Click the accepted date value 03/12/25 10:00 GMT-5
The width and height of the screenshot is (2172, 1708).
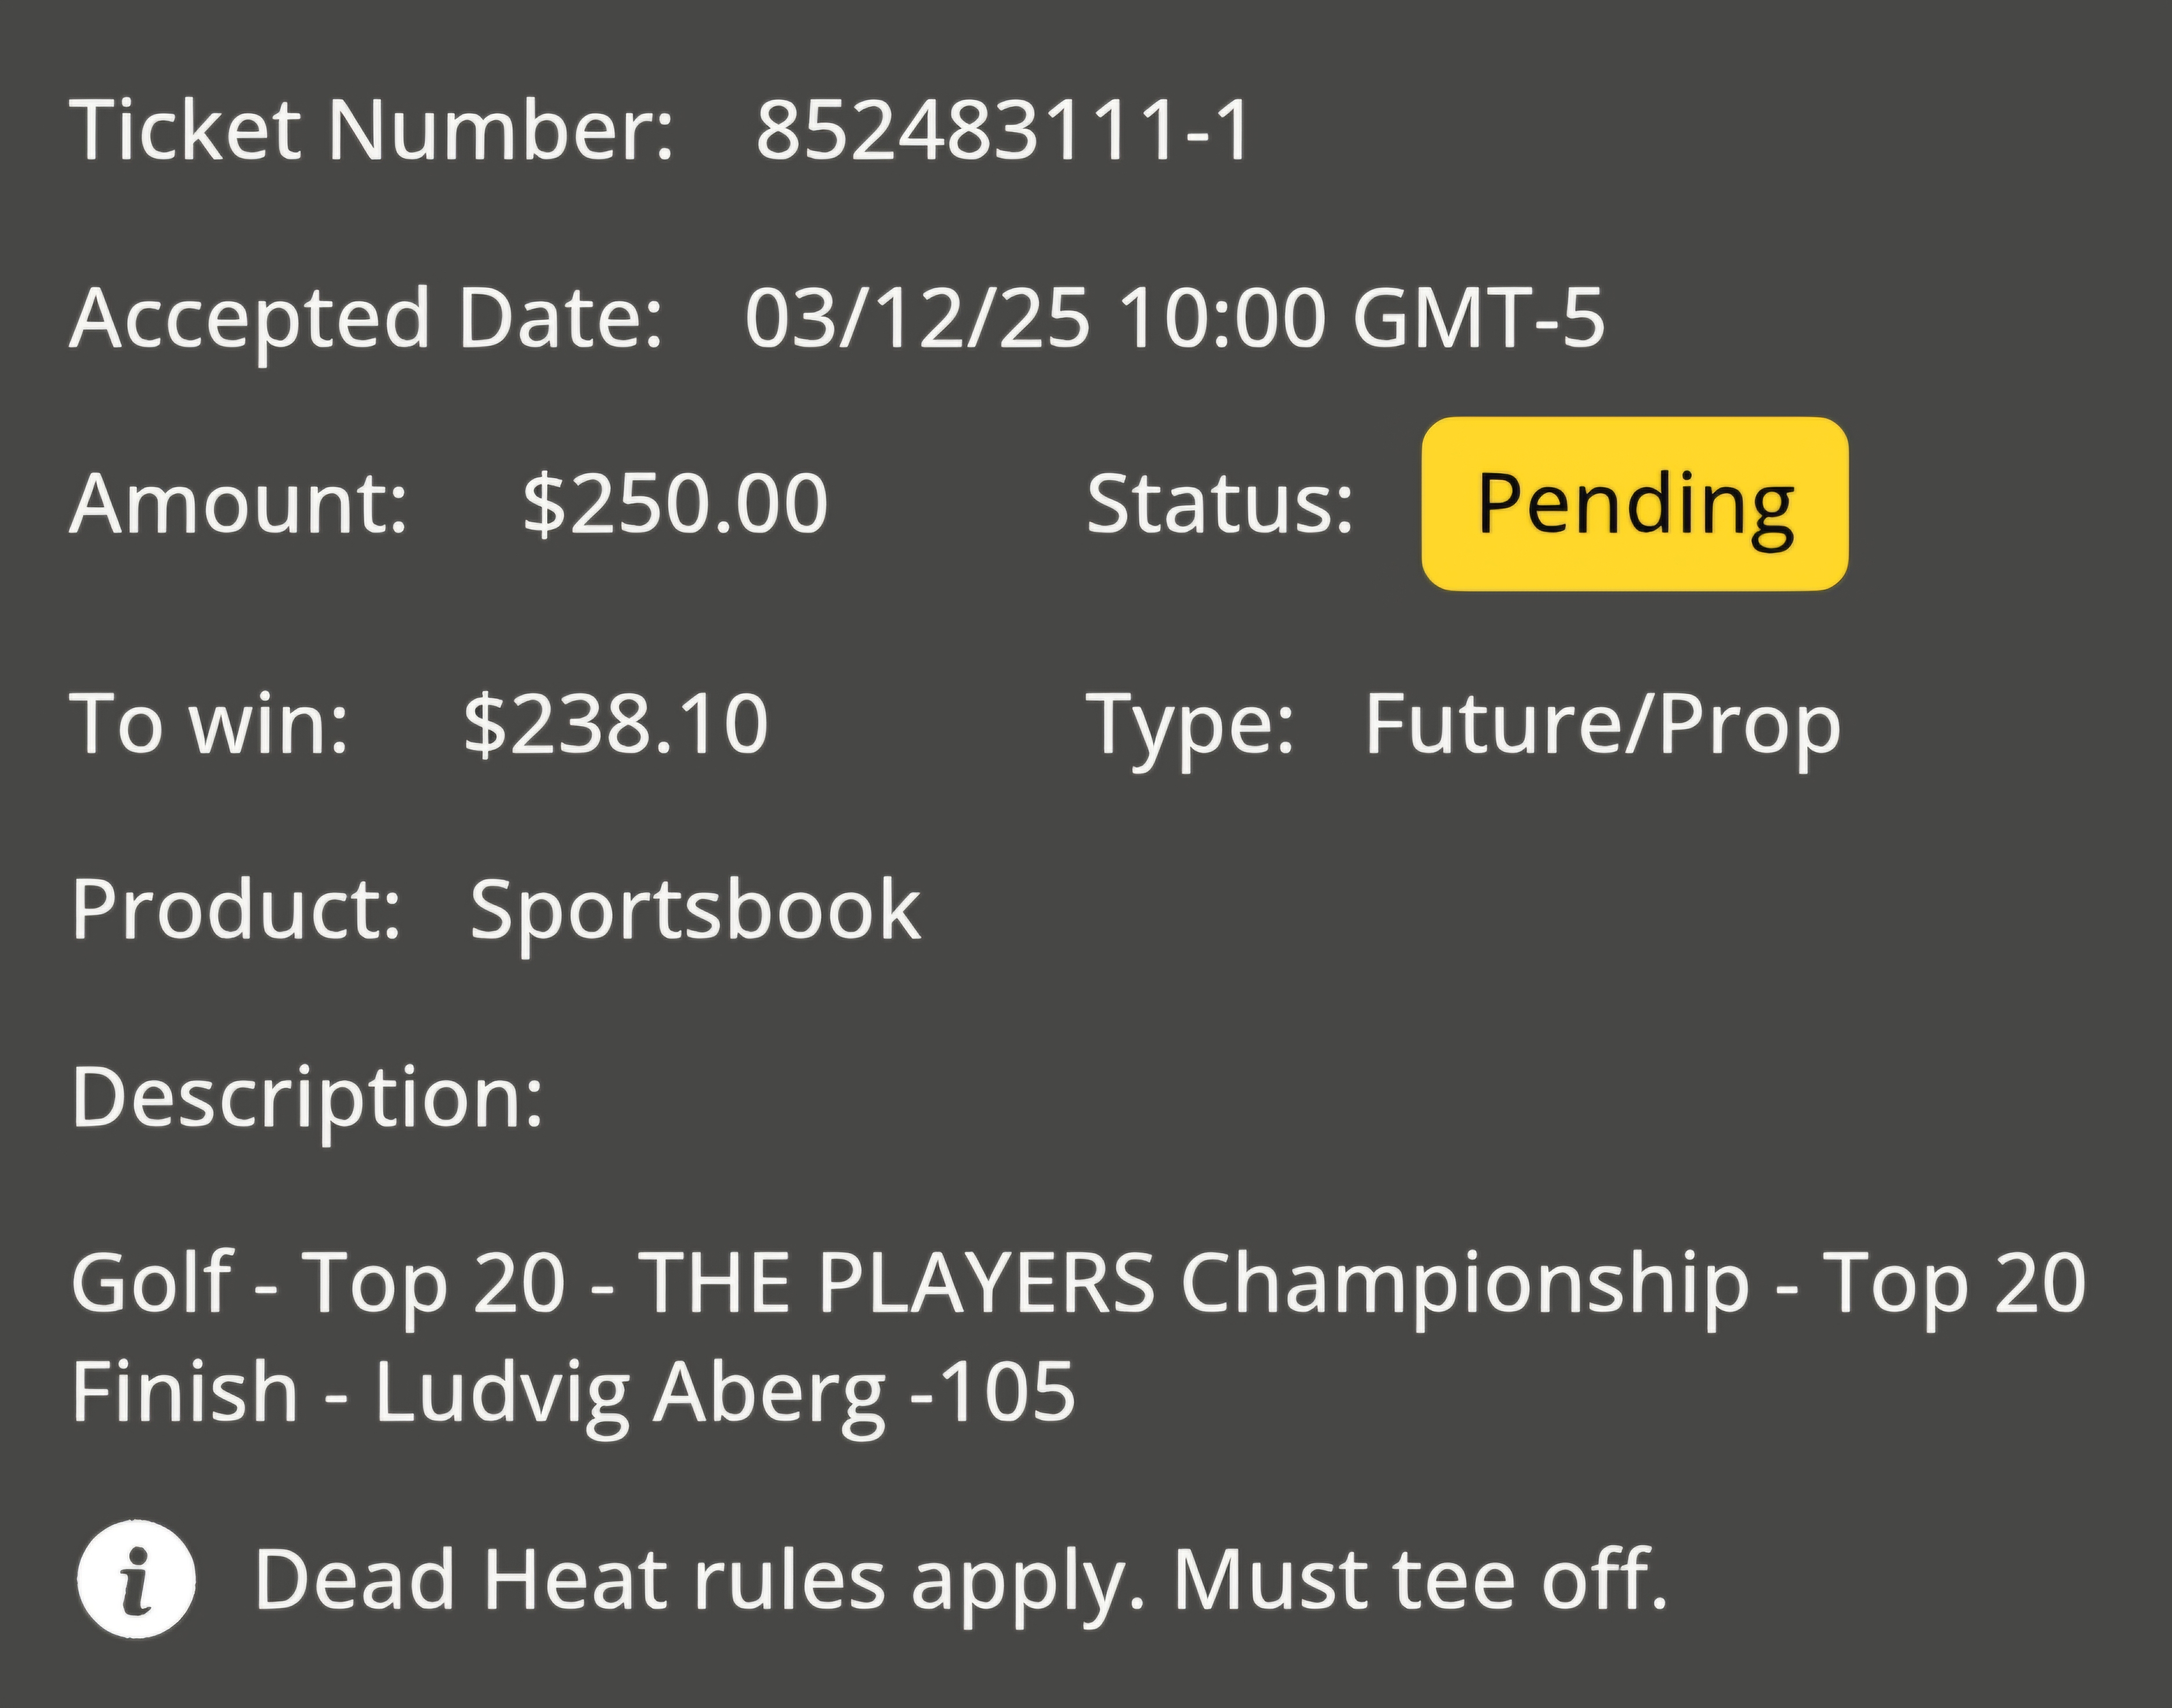[x=1175, y=318]
